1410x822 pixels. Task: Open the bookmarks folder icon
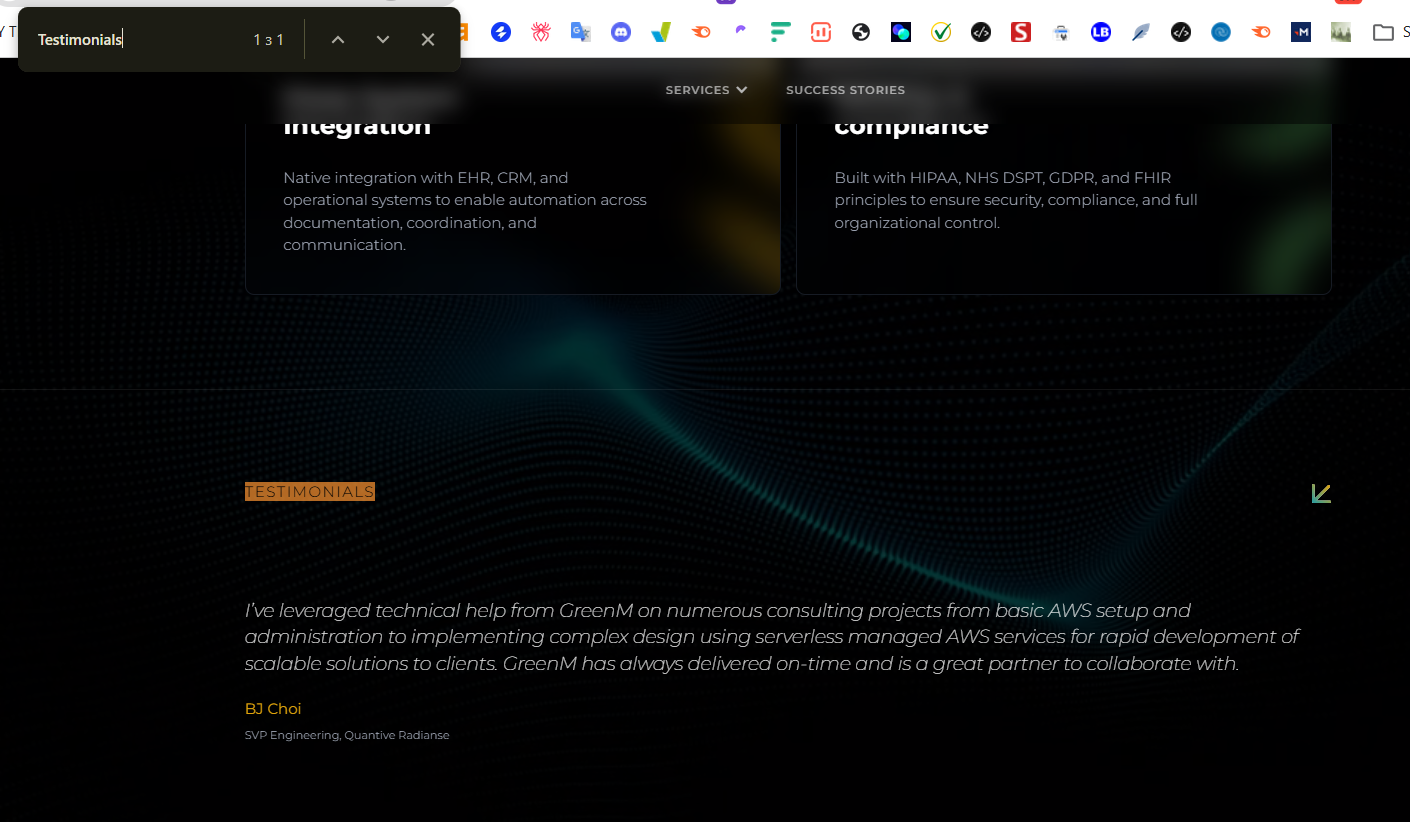point(1383,32)
